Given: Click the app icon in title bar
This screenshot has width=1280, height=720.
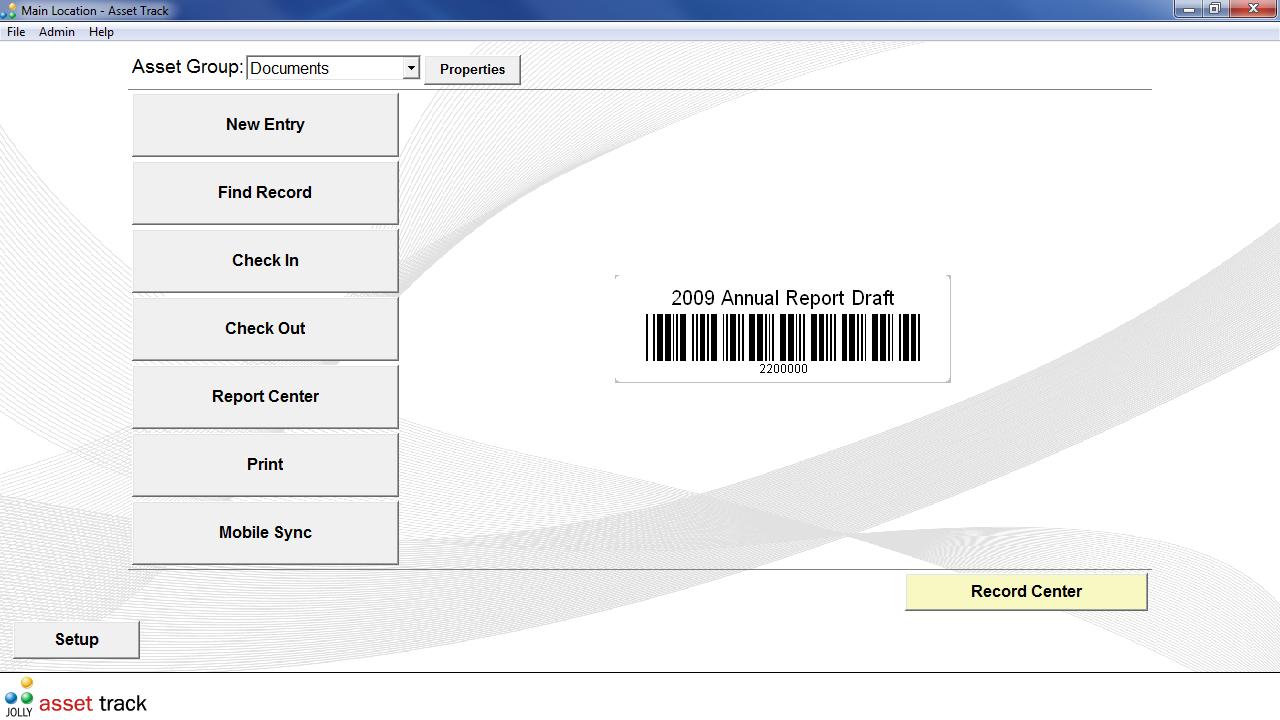Looking at the screenshot, I should pyautogui.click(x=9, y=10).
